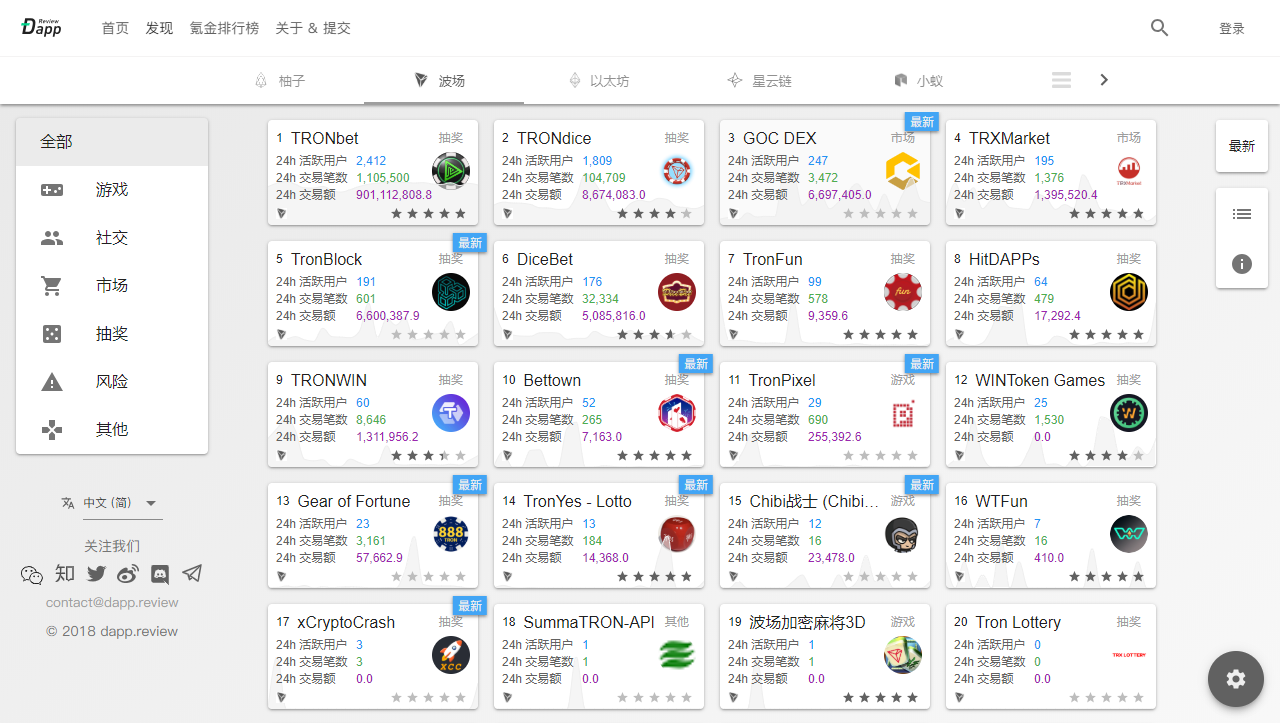This screenshot has height=723, width=1280.
Task: Click the Dapp Review logo
Action: 42,27
